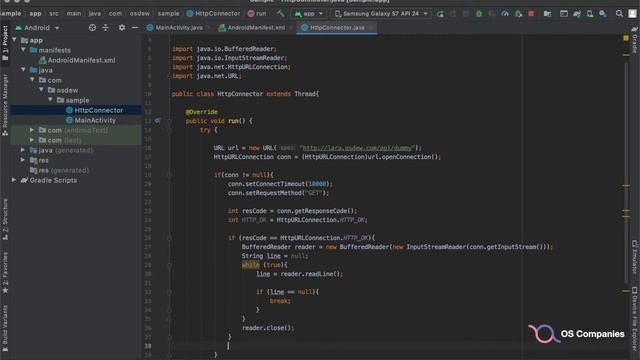Collapse the sample package
This screenshot has height=360, width=640.
(50, 100)
